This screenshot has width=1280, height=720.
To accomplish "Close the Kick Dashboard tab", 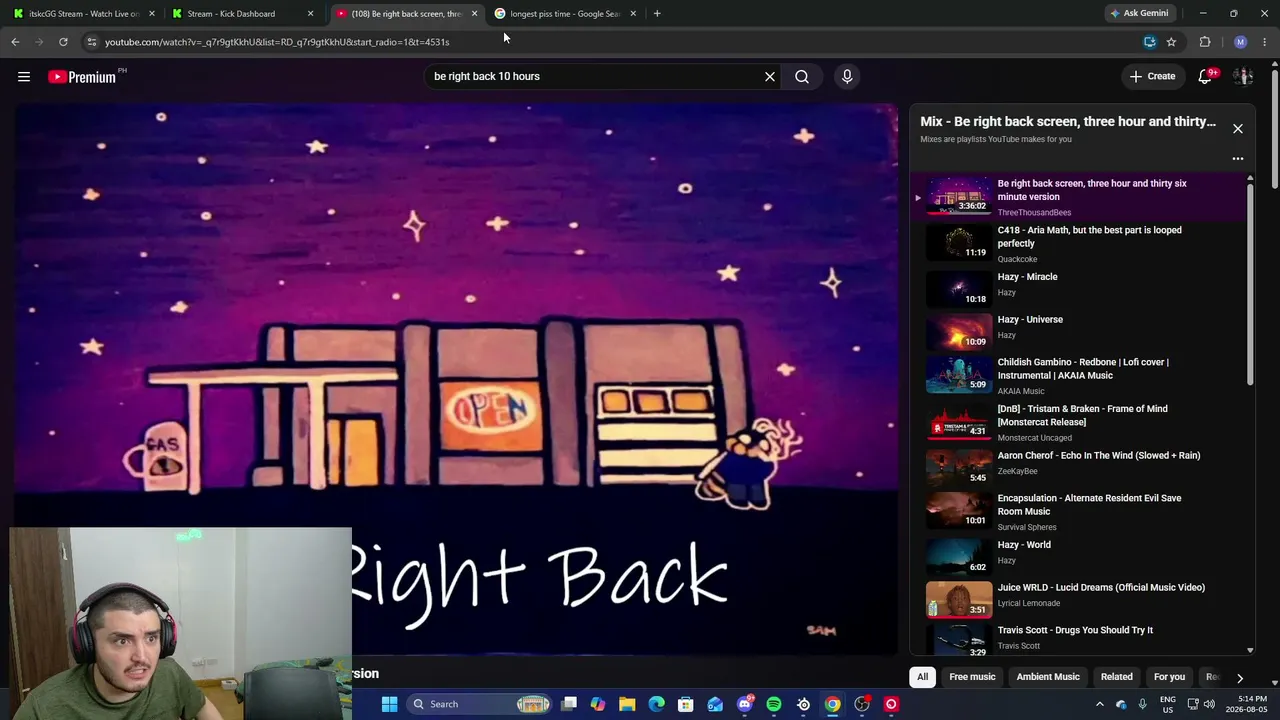I will pyautogui.click(x=311, y=14).
